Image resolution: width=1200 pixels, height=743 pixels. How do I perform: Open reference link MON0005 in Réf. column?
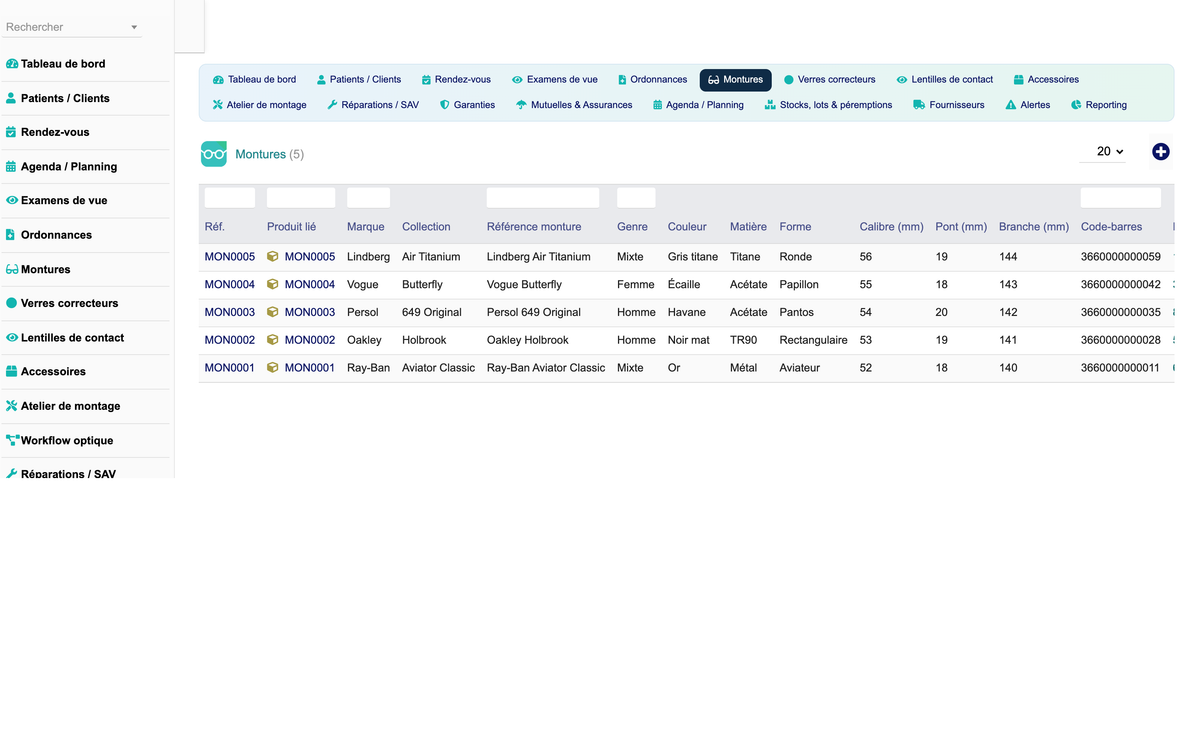(x=230, y=257)
